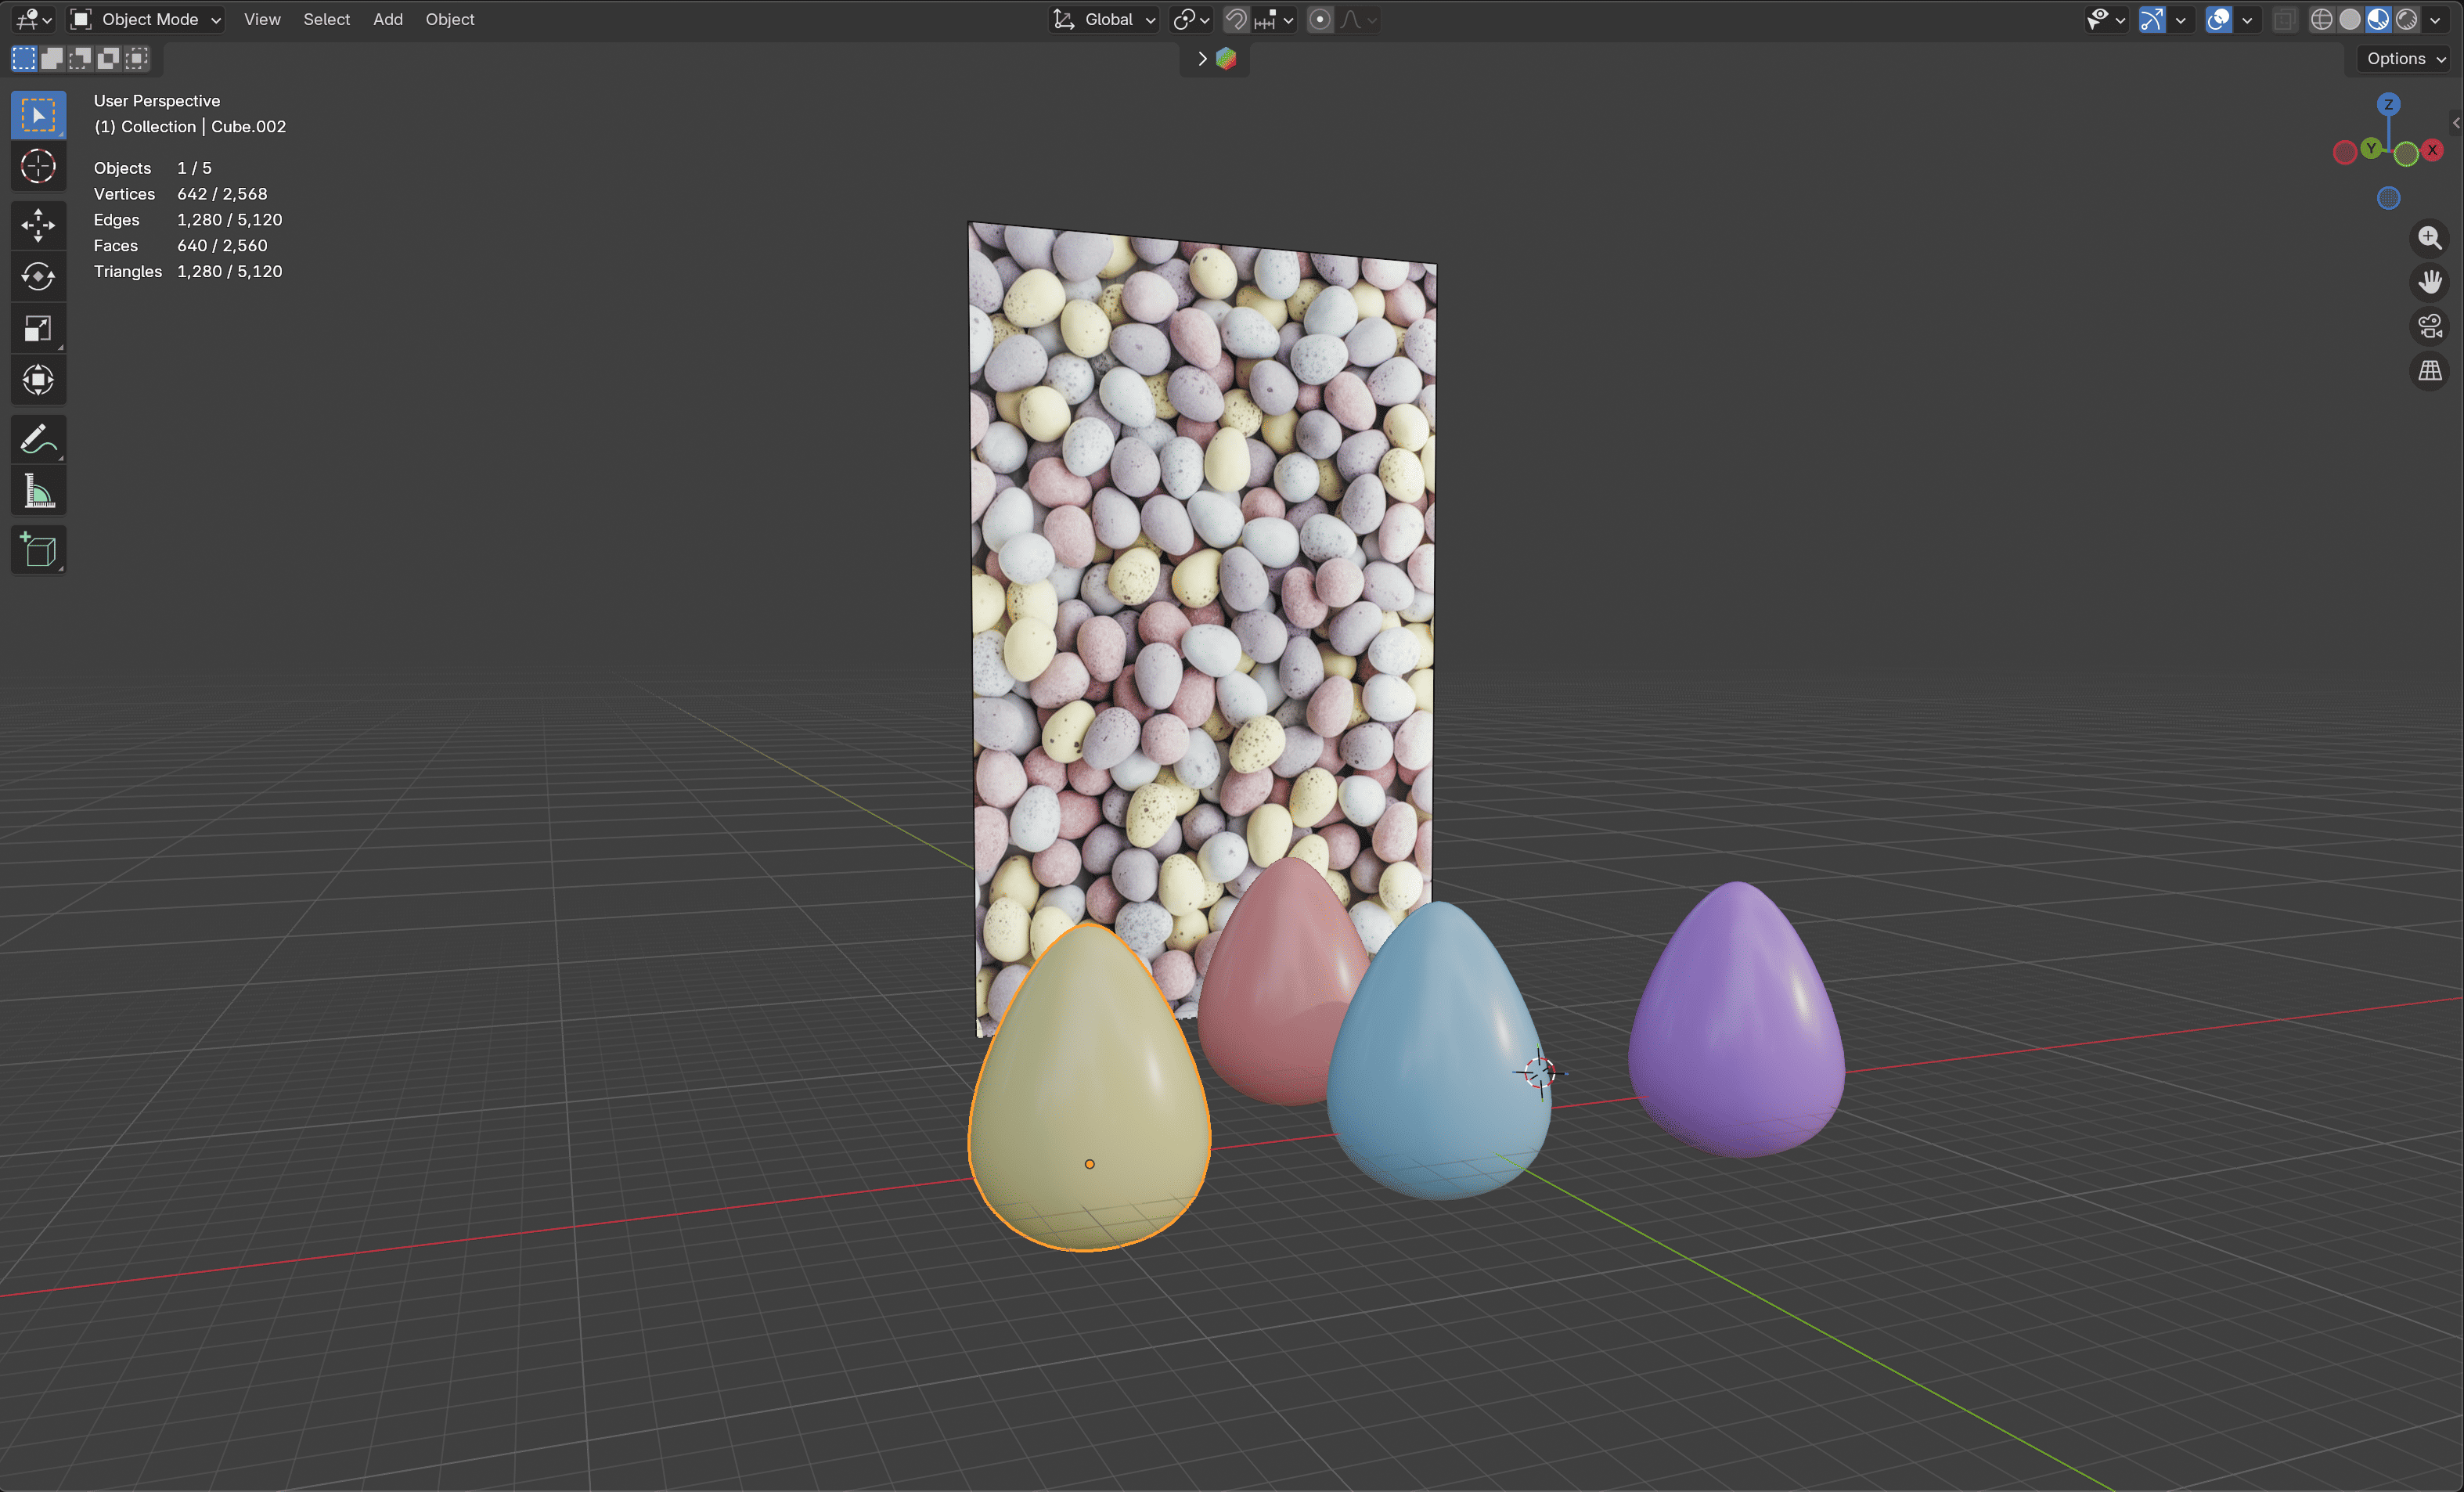Toggle the camera view
This screenshot has width=2464, height=1492.
click(2429, 326)
